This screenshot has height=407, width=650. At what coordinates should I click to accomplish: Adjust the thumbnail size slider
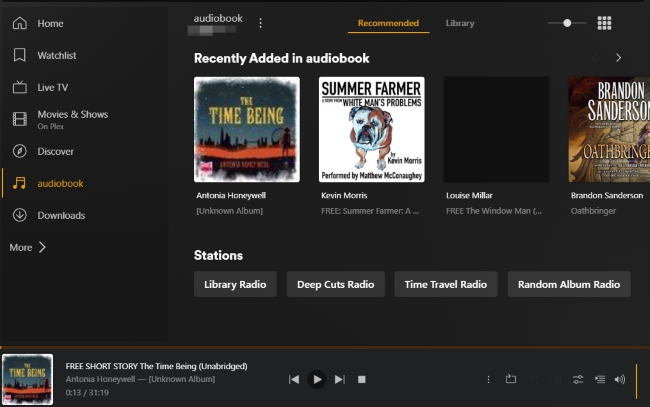coord(567,23)
